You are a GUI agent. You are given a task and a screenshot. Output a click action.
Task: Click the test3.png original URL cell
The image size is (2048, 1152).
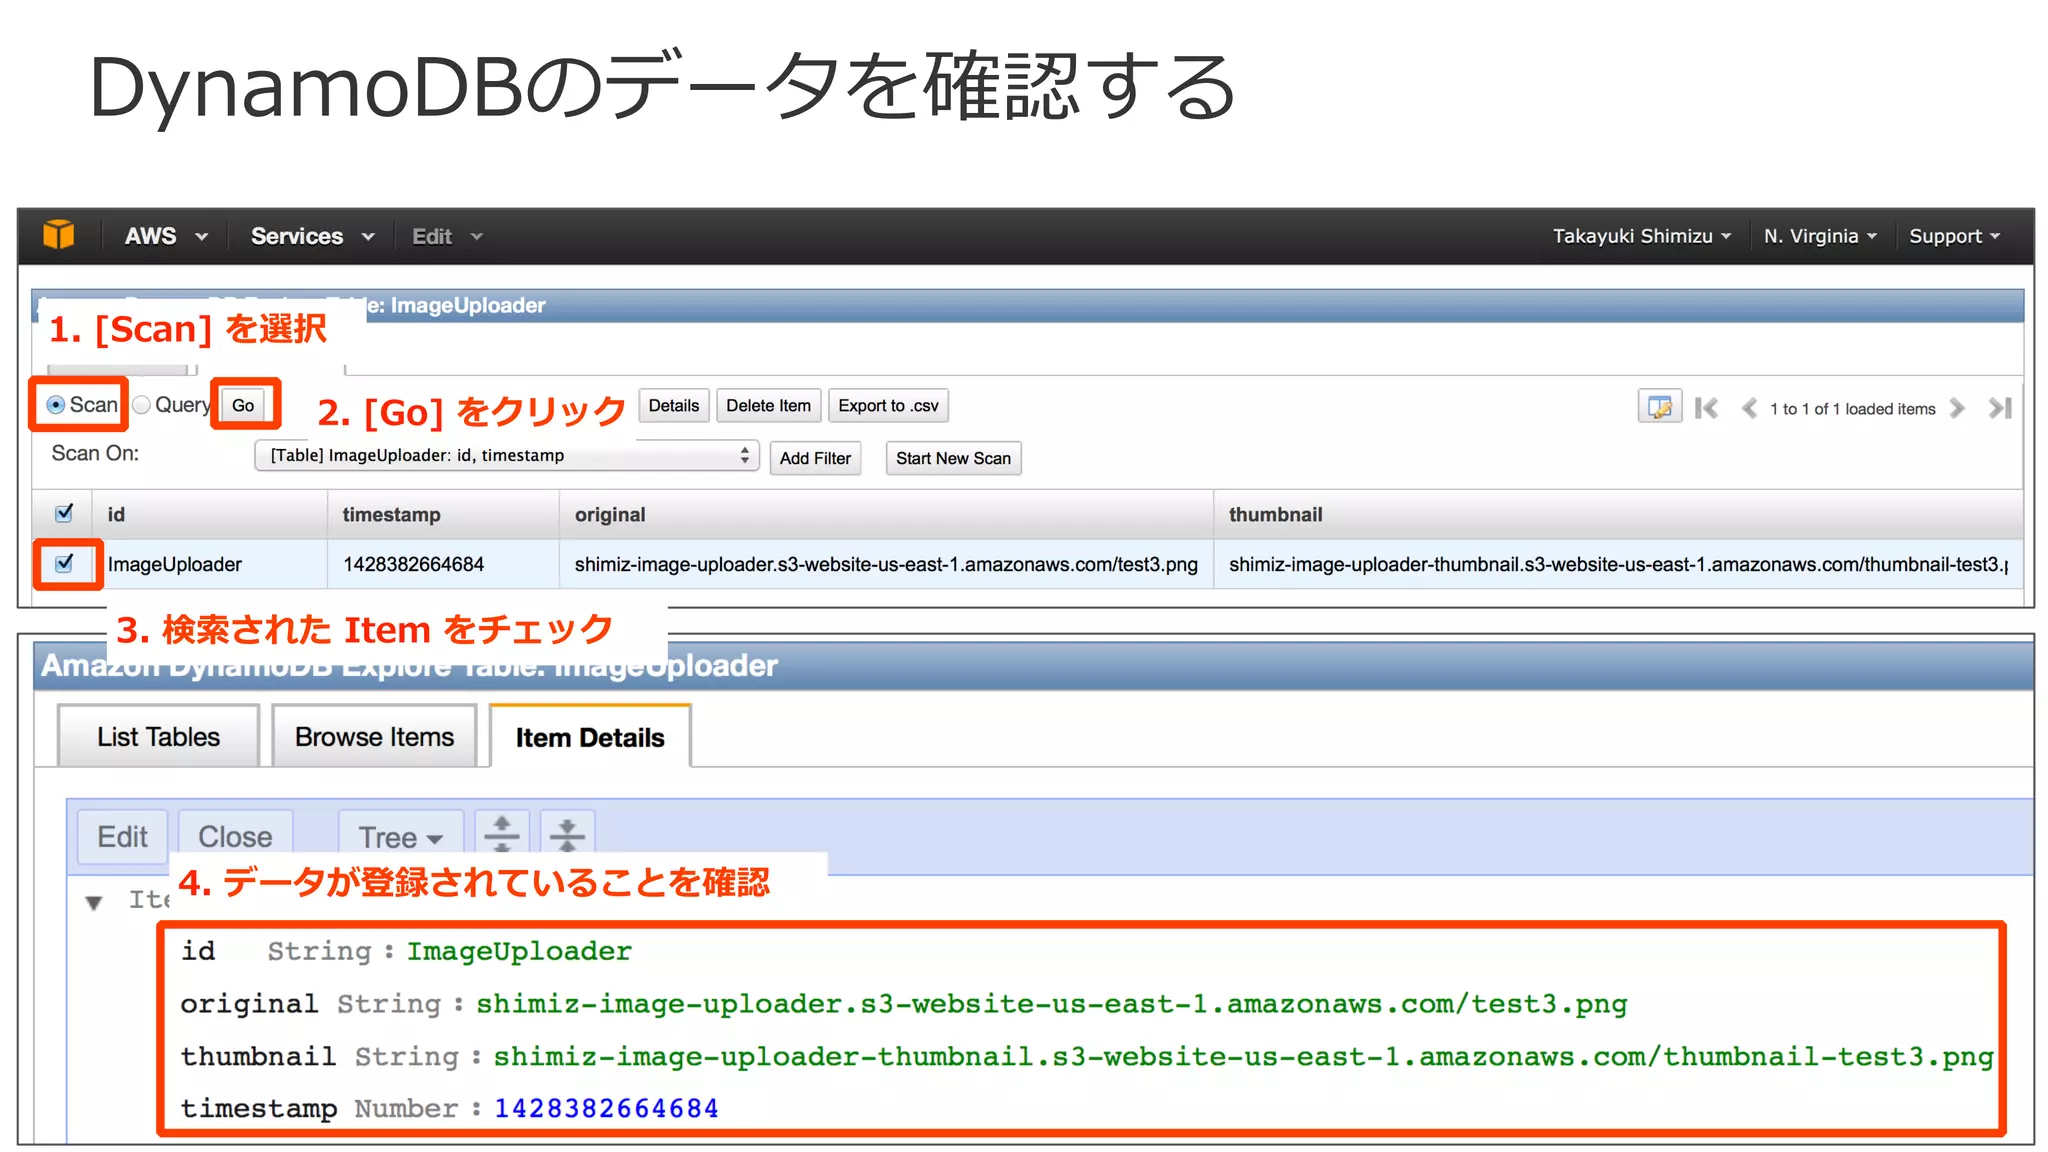click(886, 564)
